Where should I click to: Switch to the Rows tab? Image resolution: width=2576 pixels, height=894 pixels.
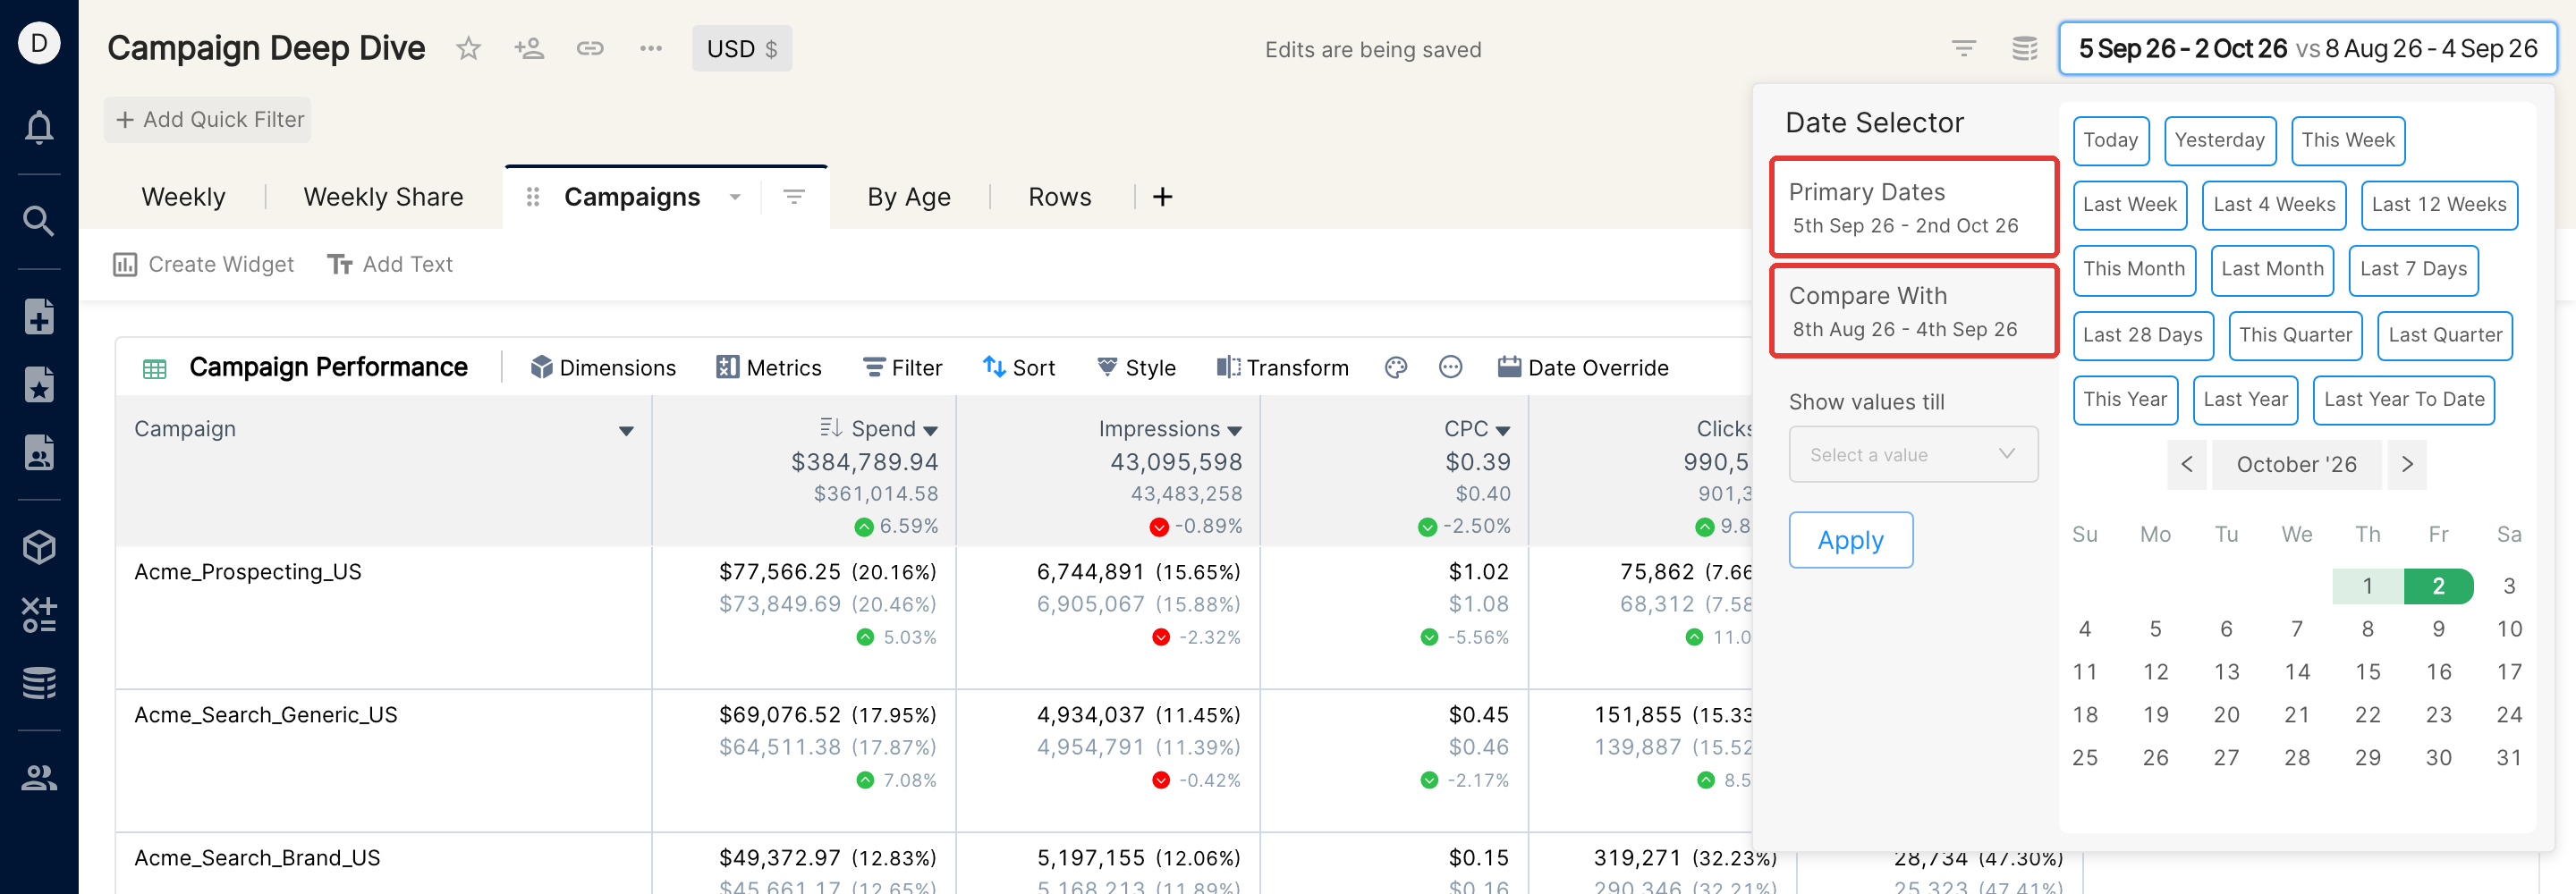point(1060,197)
